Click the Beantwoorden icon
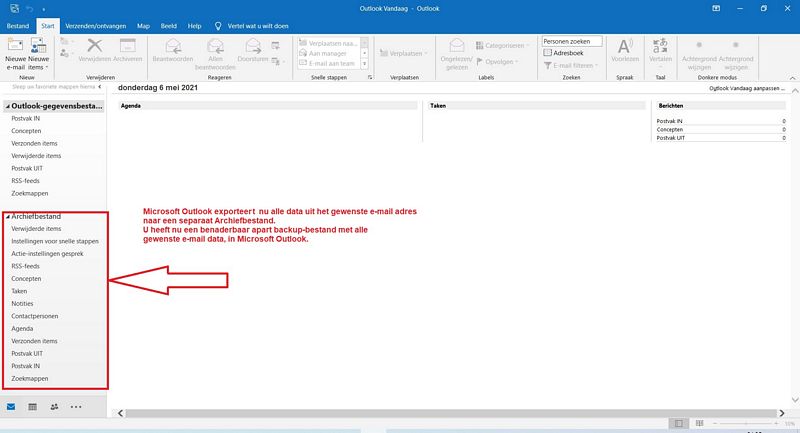 click(173, 45)
